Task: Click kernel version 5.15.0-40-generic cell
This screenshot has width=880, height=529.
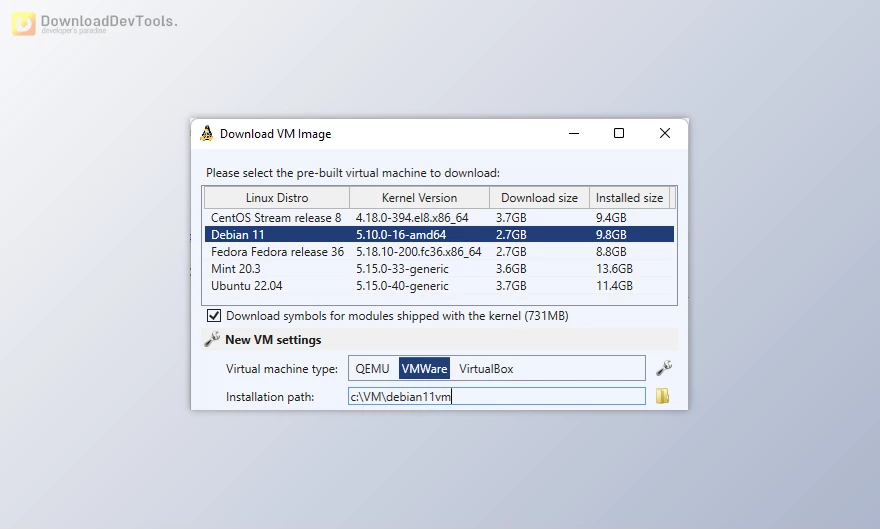Action: (x=402, y=286)
